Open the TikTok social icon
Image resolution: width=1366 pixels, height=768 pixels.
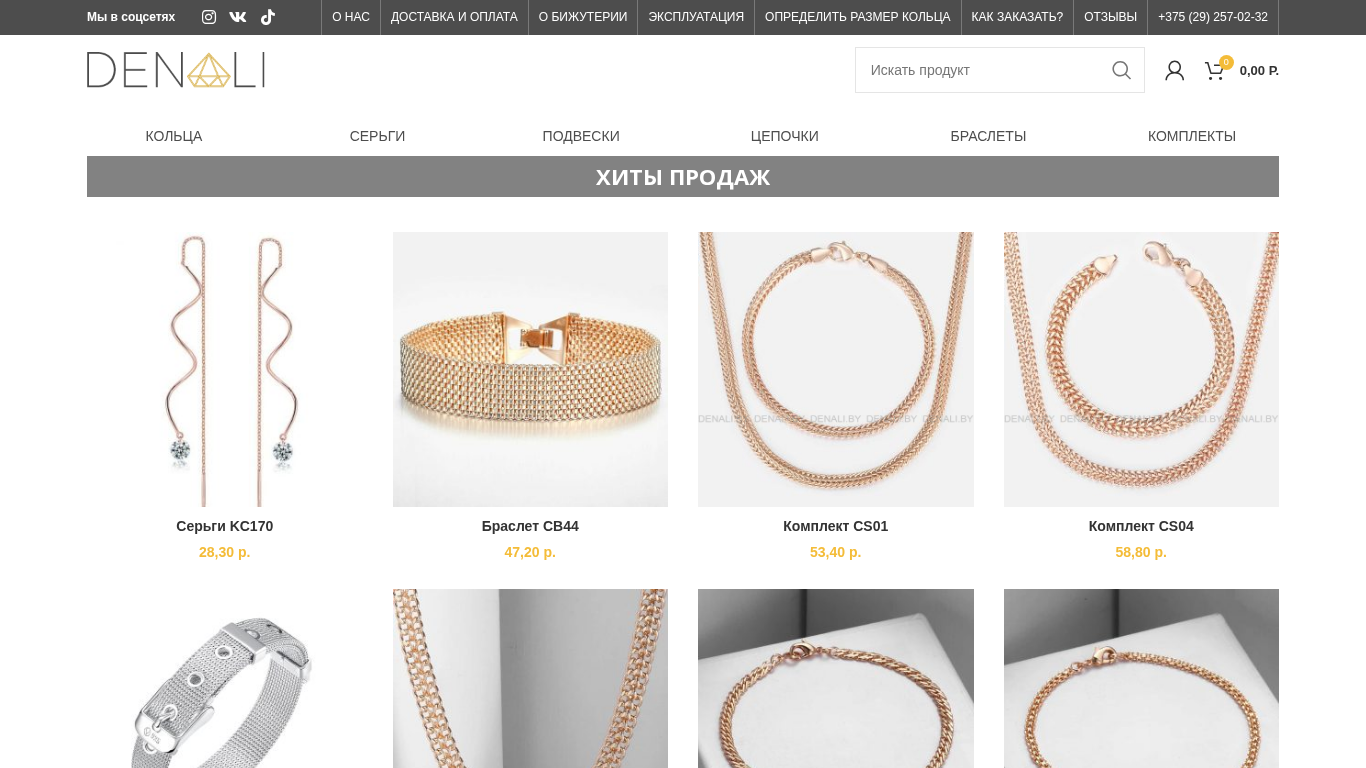[x=268, y=17]
